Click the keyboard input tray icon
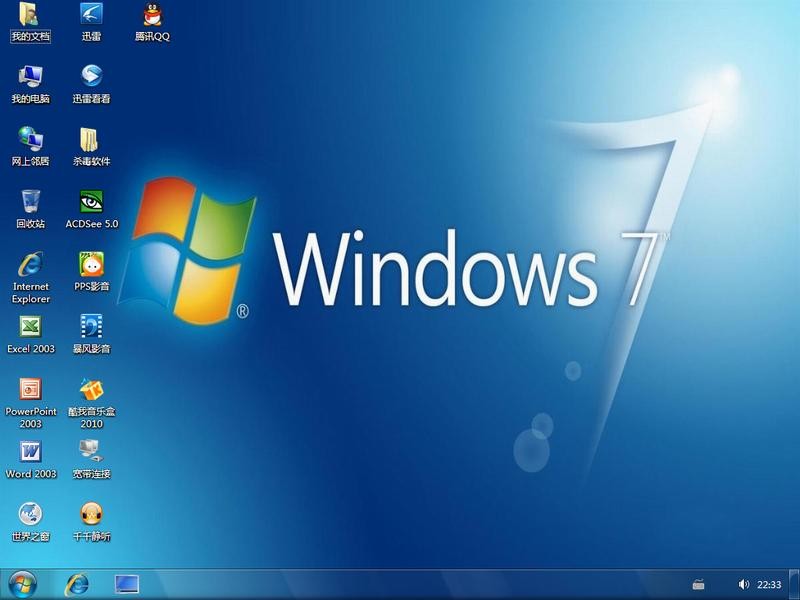This screenshot has width=800, height=600. (698, 584)
